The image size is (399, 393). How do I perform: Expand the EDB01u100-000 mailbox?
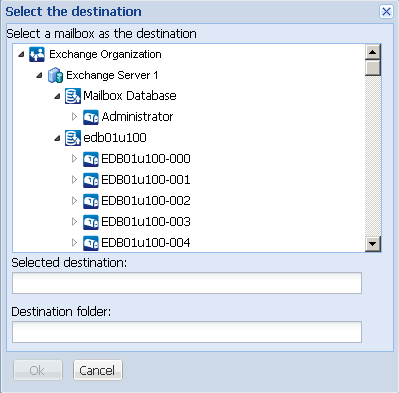(74, 159)
